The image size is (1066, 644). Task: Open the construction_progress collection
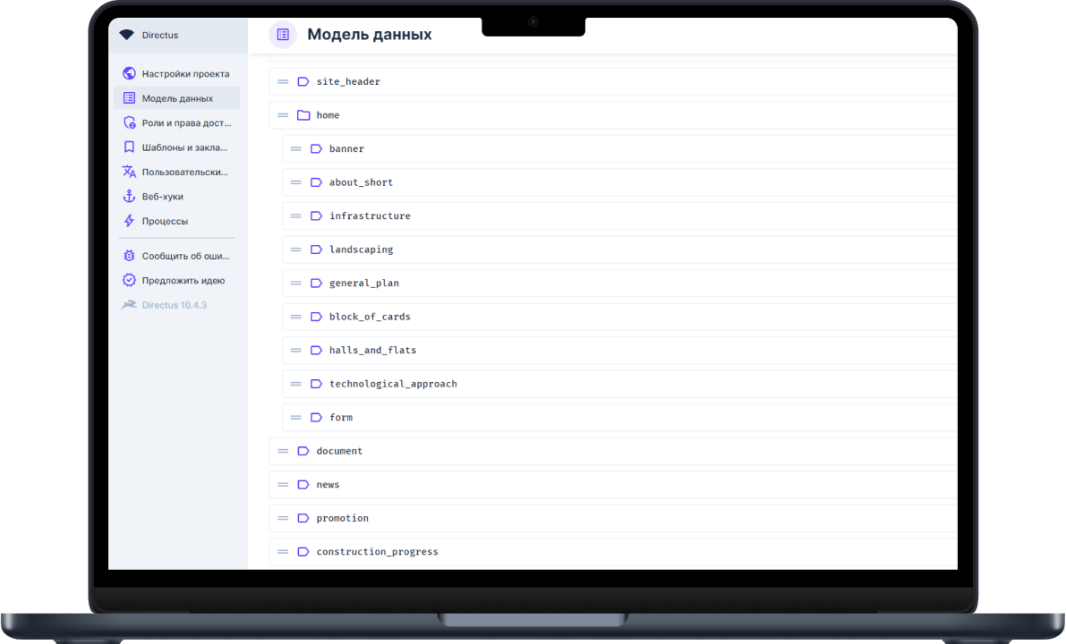(x=613, y=552)
